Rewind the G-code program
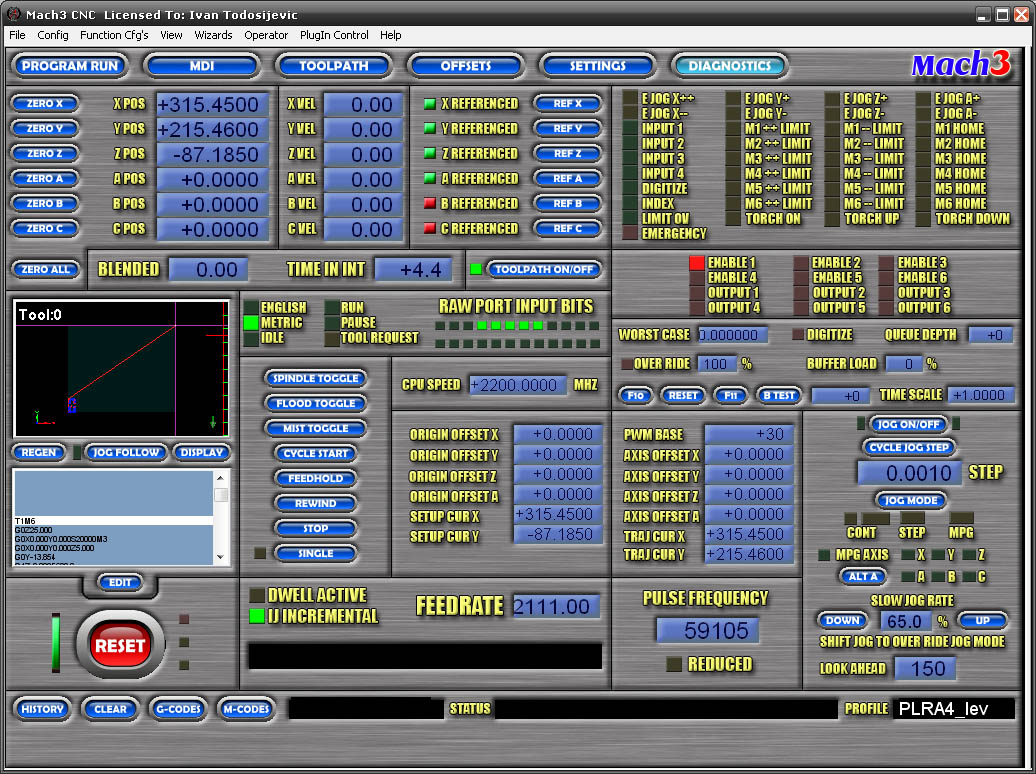 coord(316,504)
